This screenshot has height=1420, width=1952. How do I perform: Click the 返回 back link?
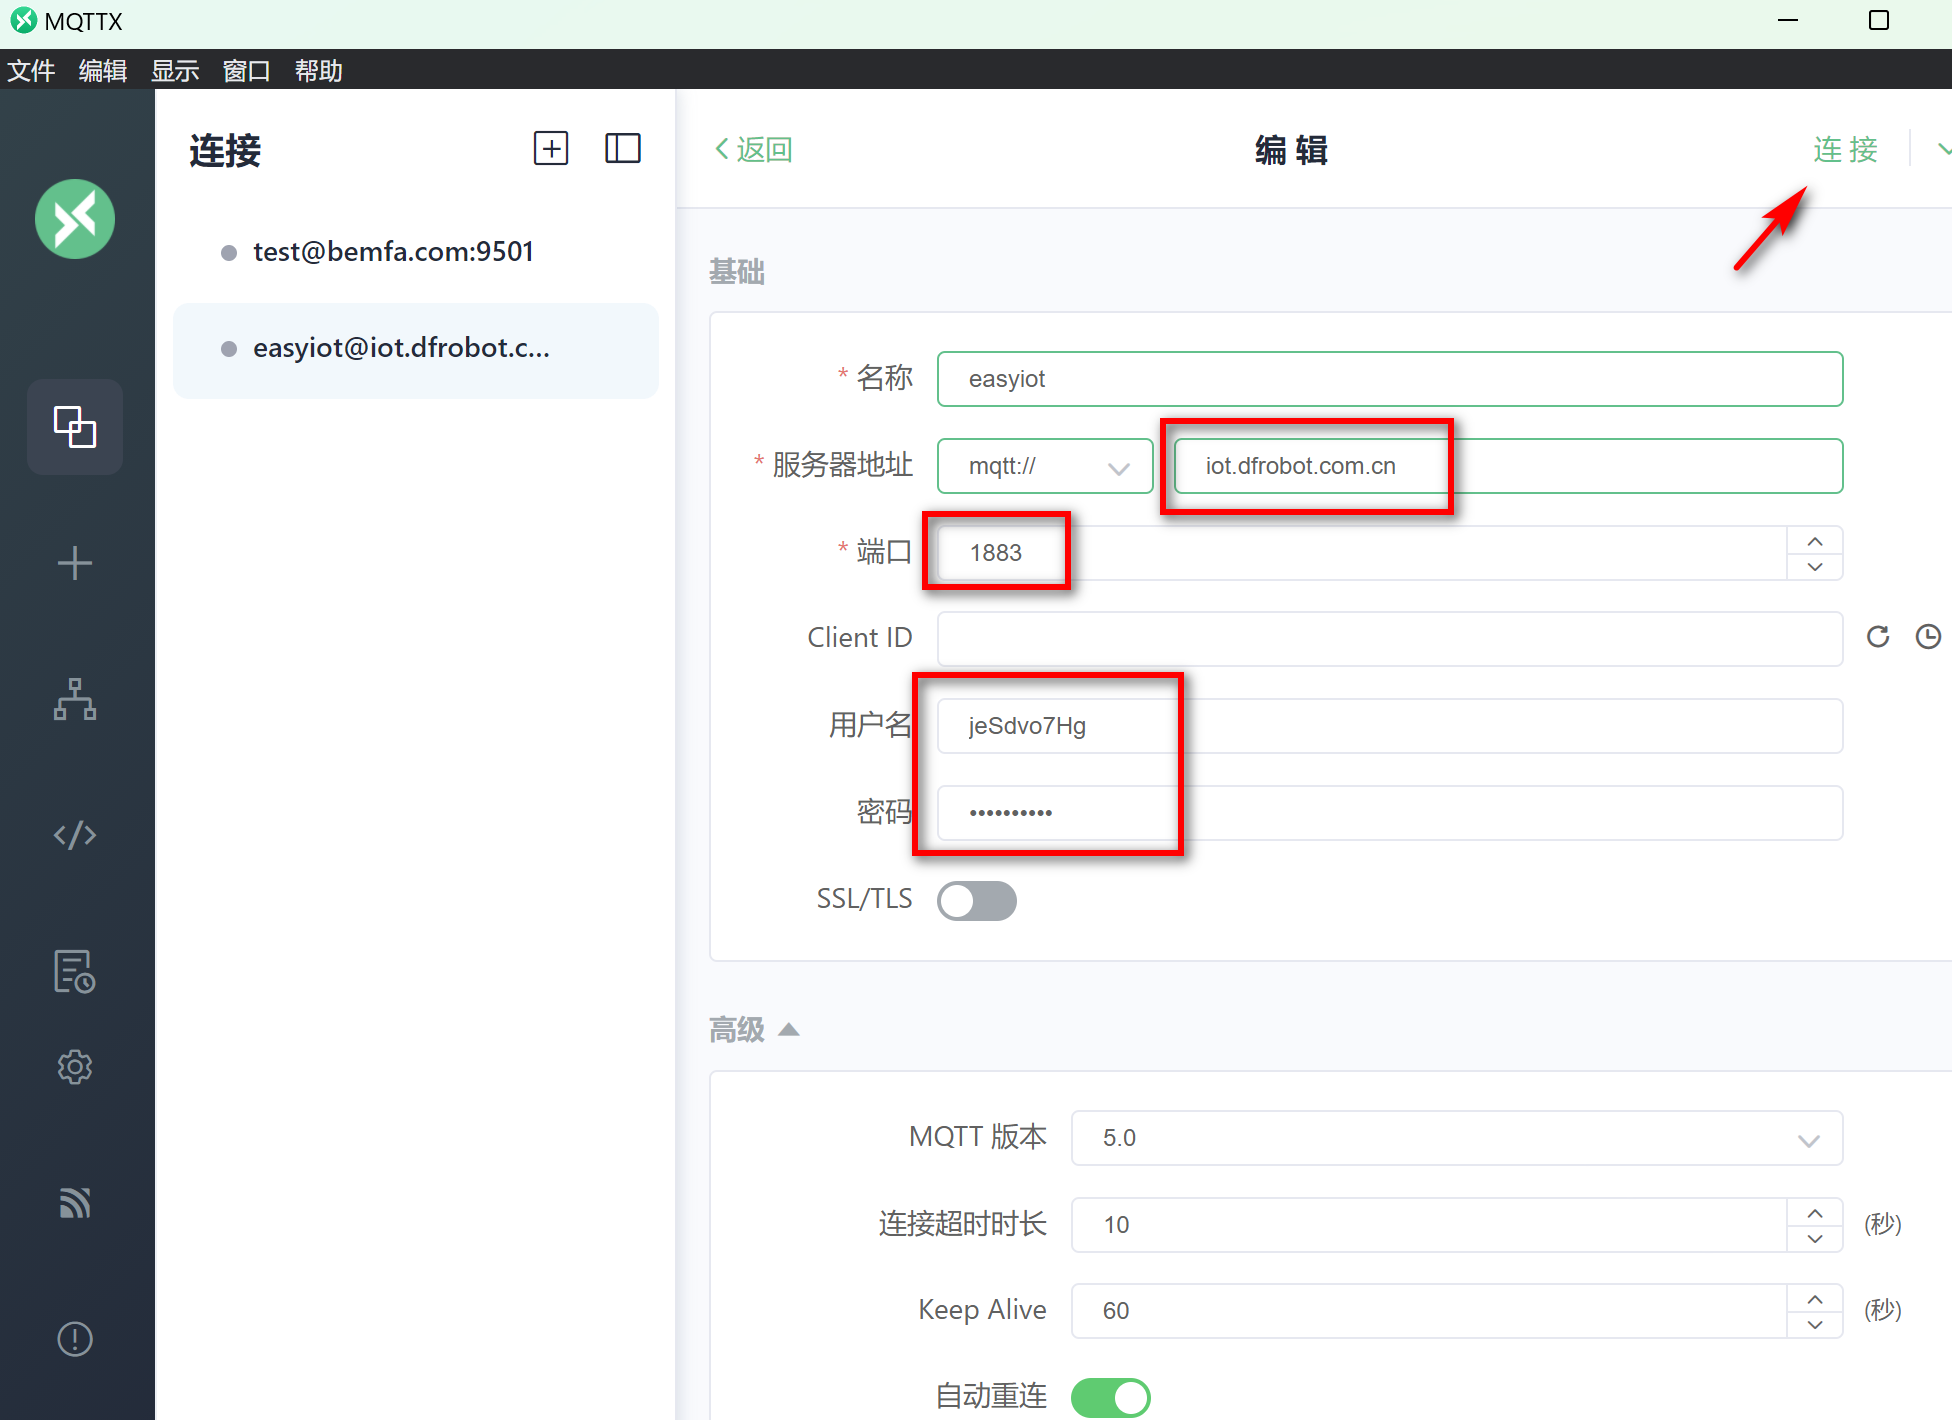click(x=754, y=149)
